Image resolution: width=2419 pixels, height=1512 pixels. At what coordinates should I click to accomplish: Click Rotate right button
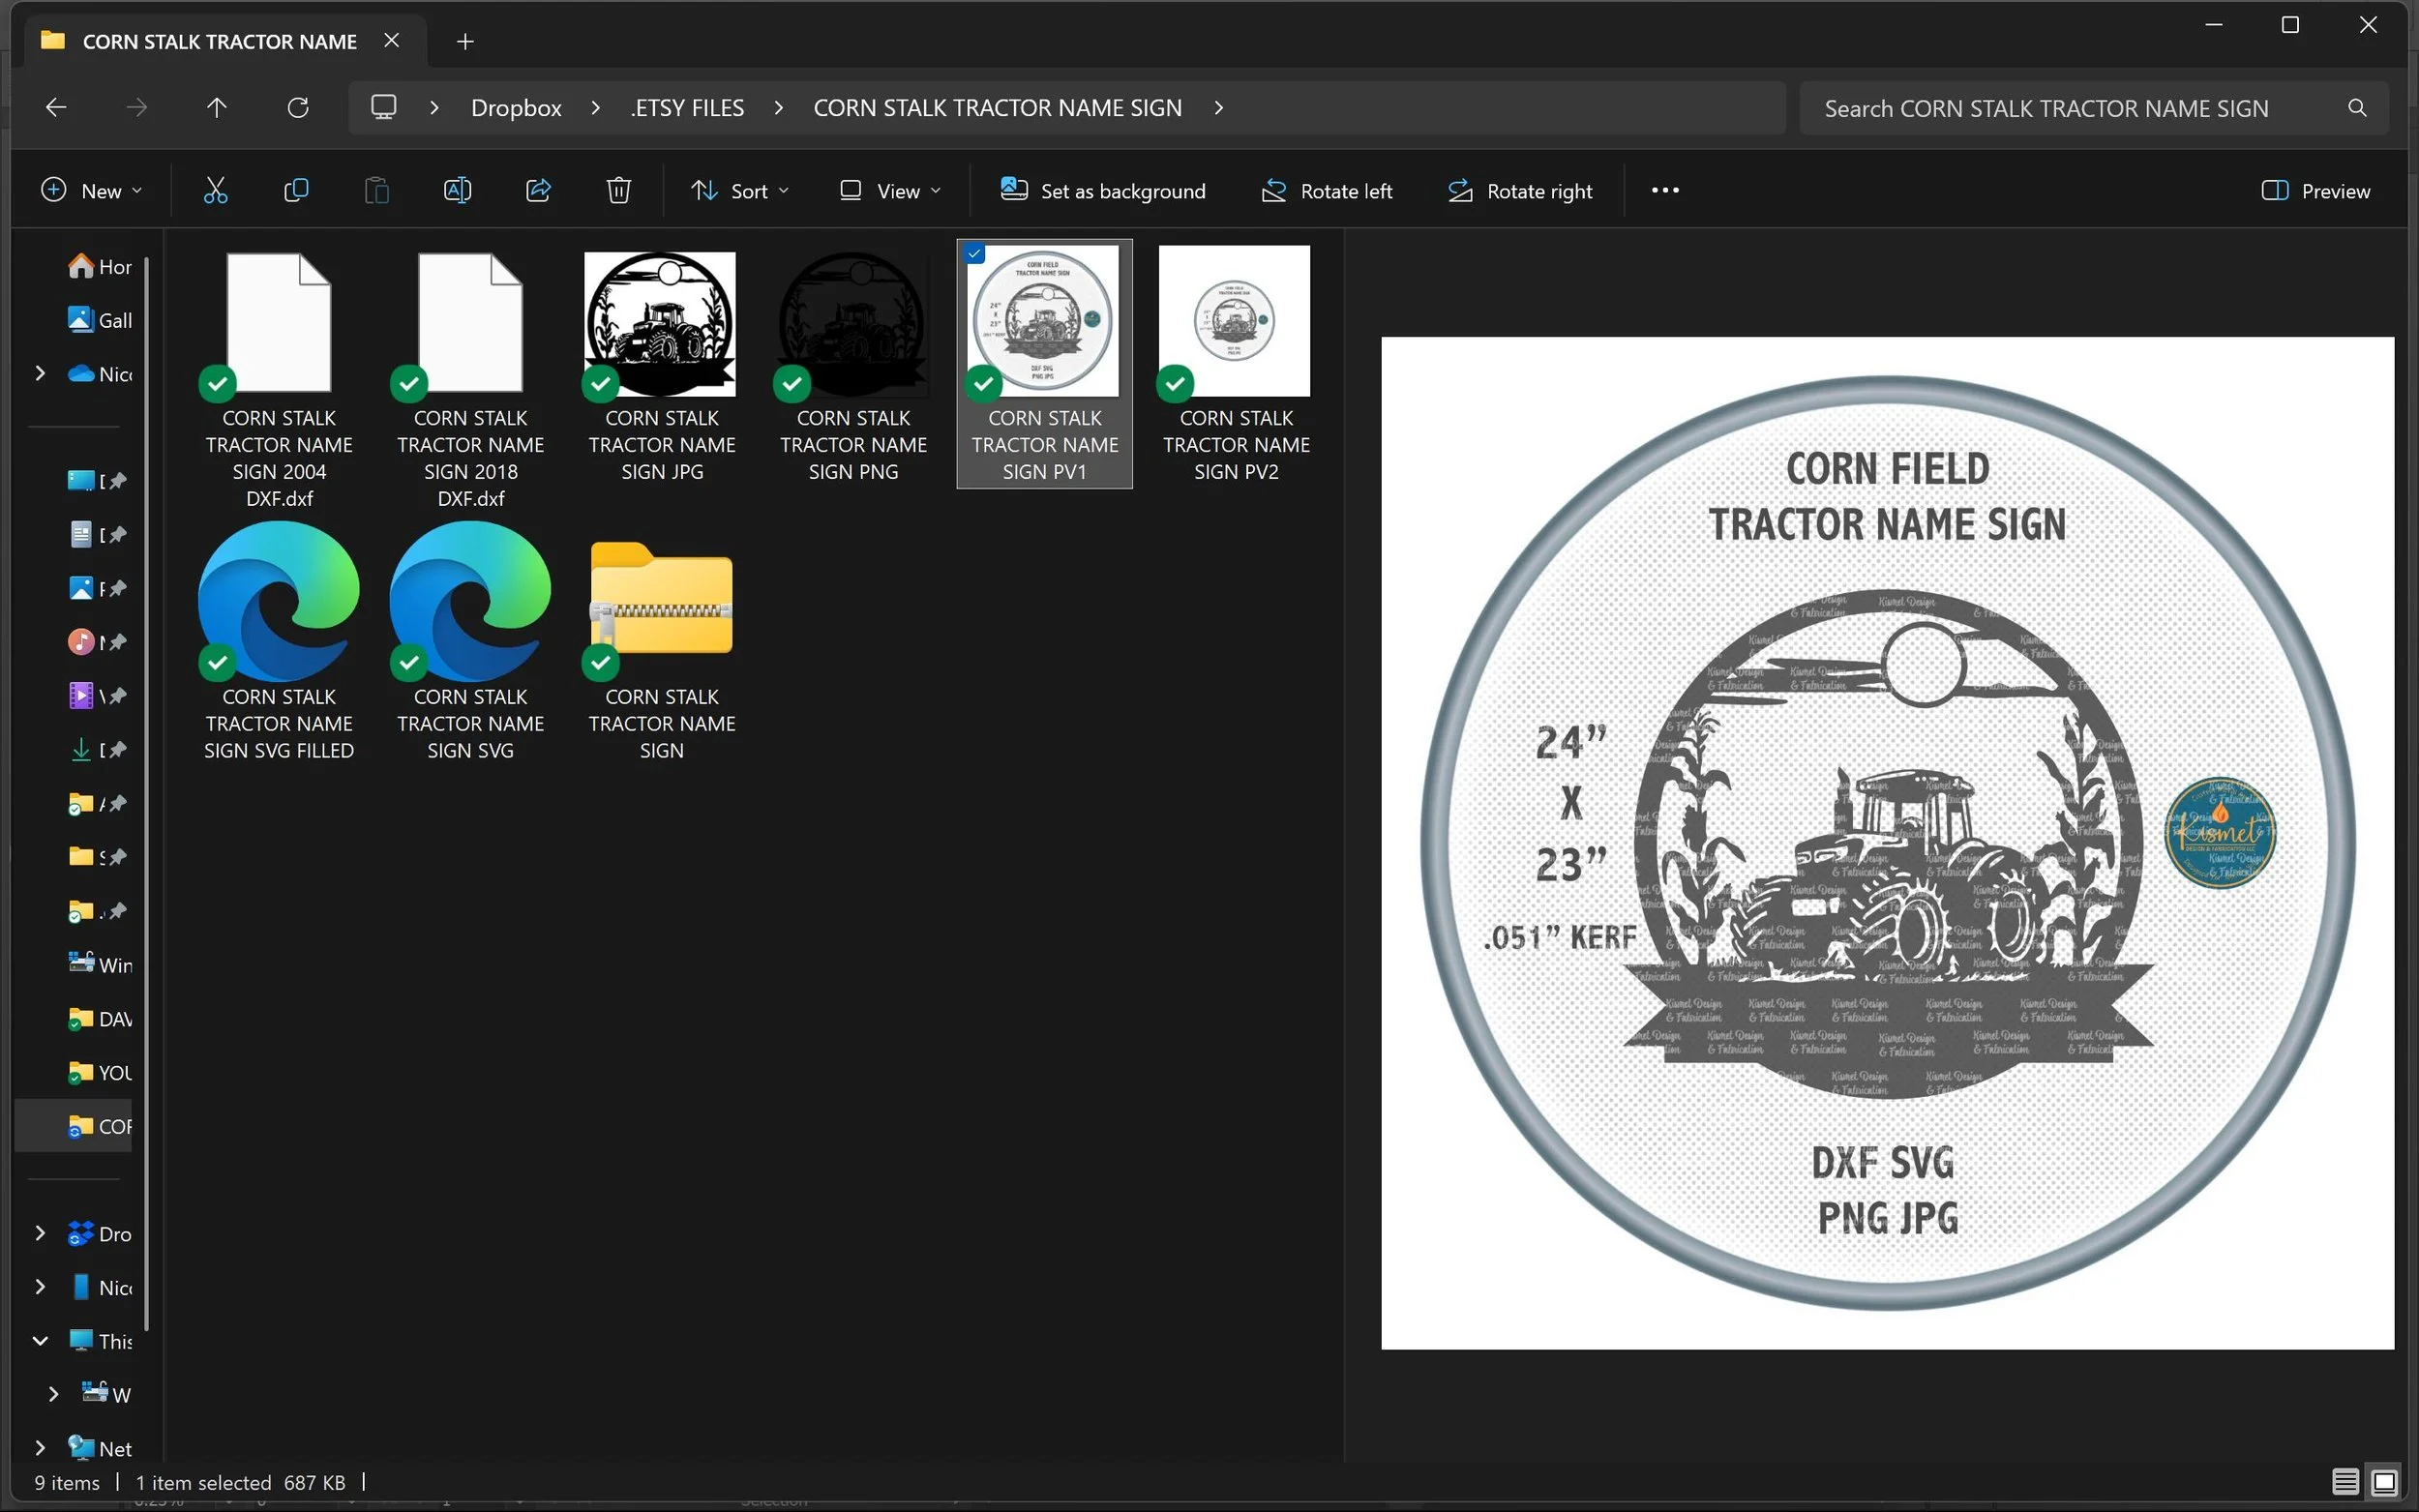(1520, 191)
